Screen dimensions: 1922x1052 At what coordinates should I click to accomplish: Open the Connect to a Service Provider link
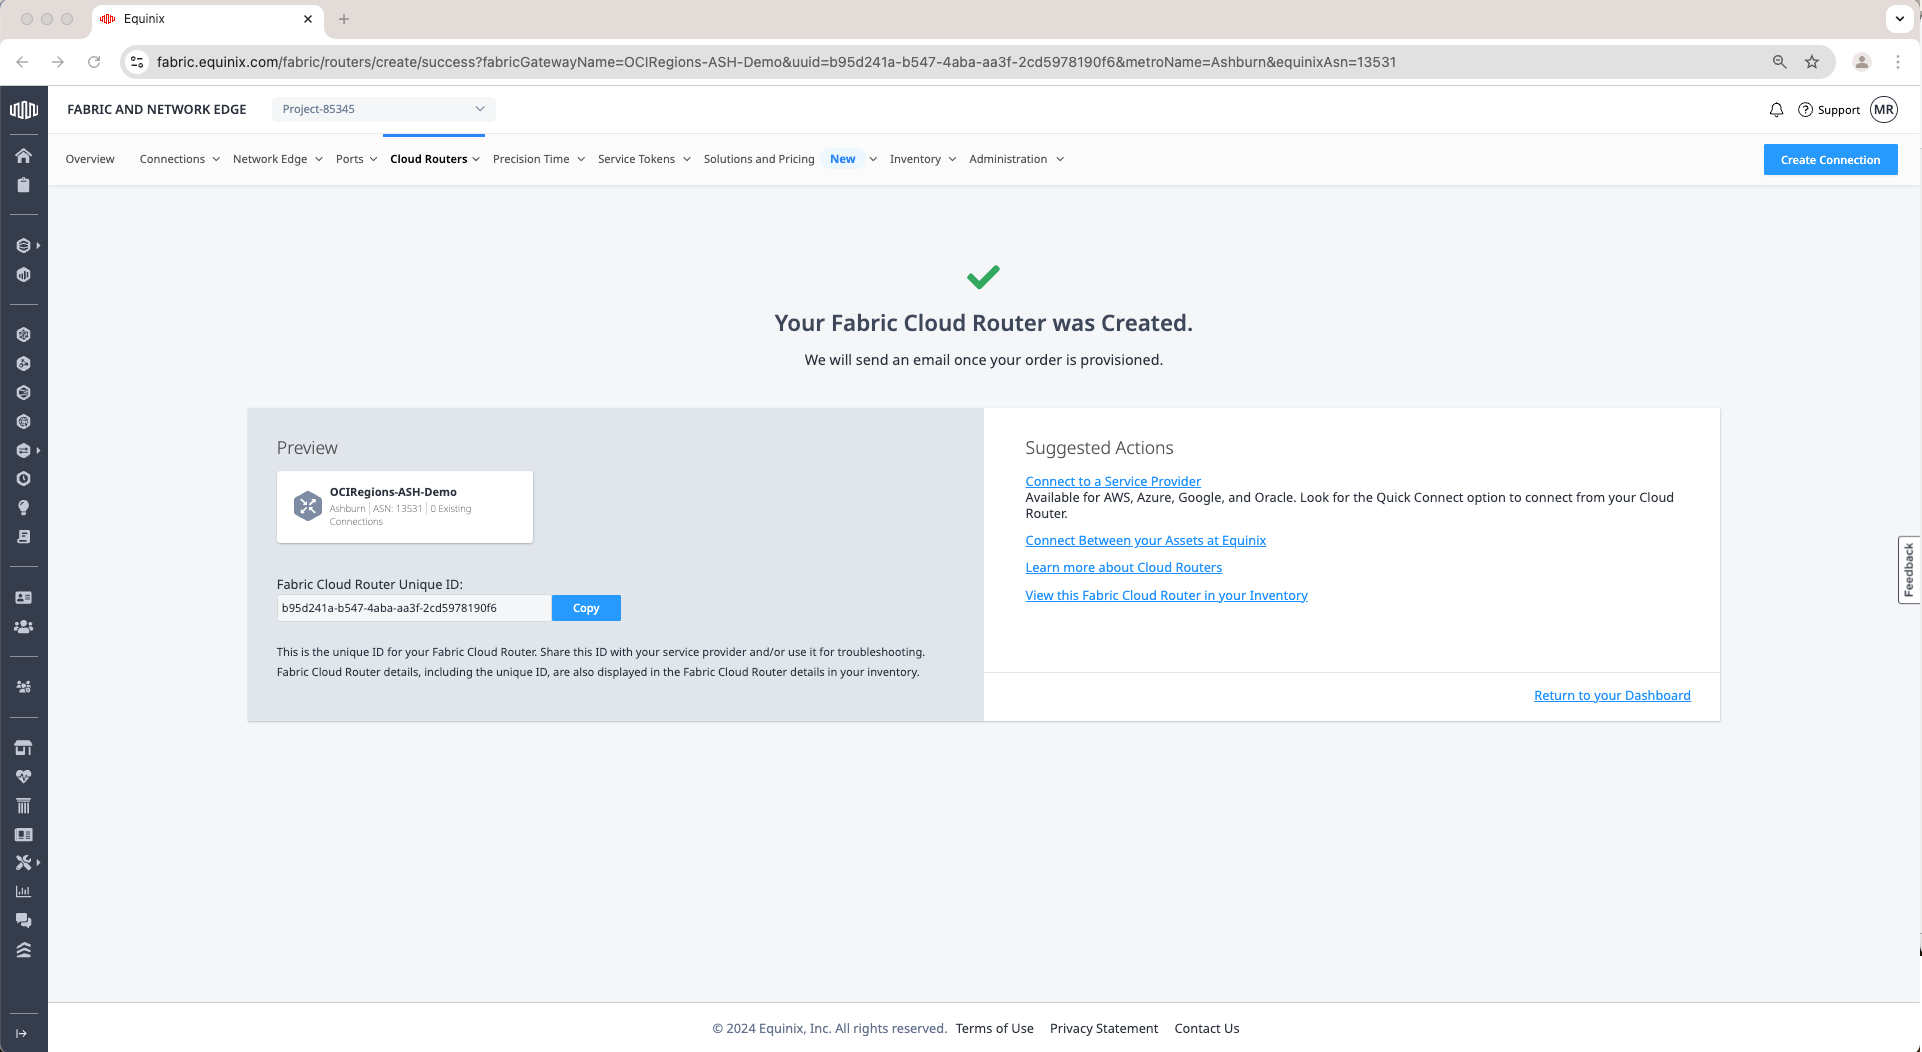point(1113,481)
